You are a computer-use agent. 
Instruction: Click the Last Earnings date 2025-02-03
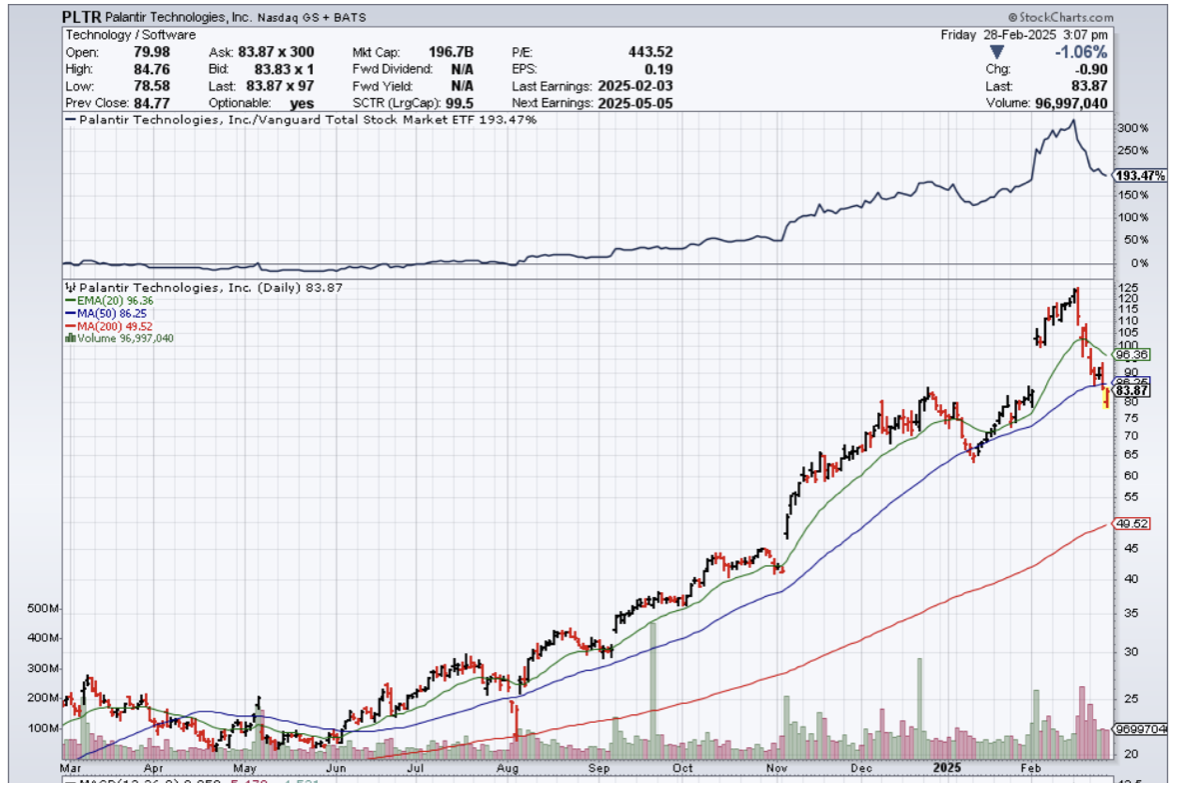tap(635, 86)
